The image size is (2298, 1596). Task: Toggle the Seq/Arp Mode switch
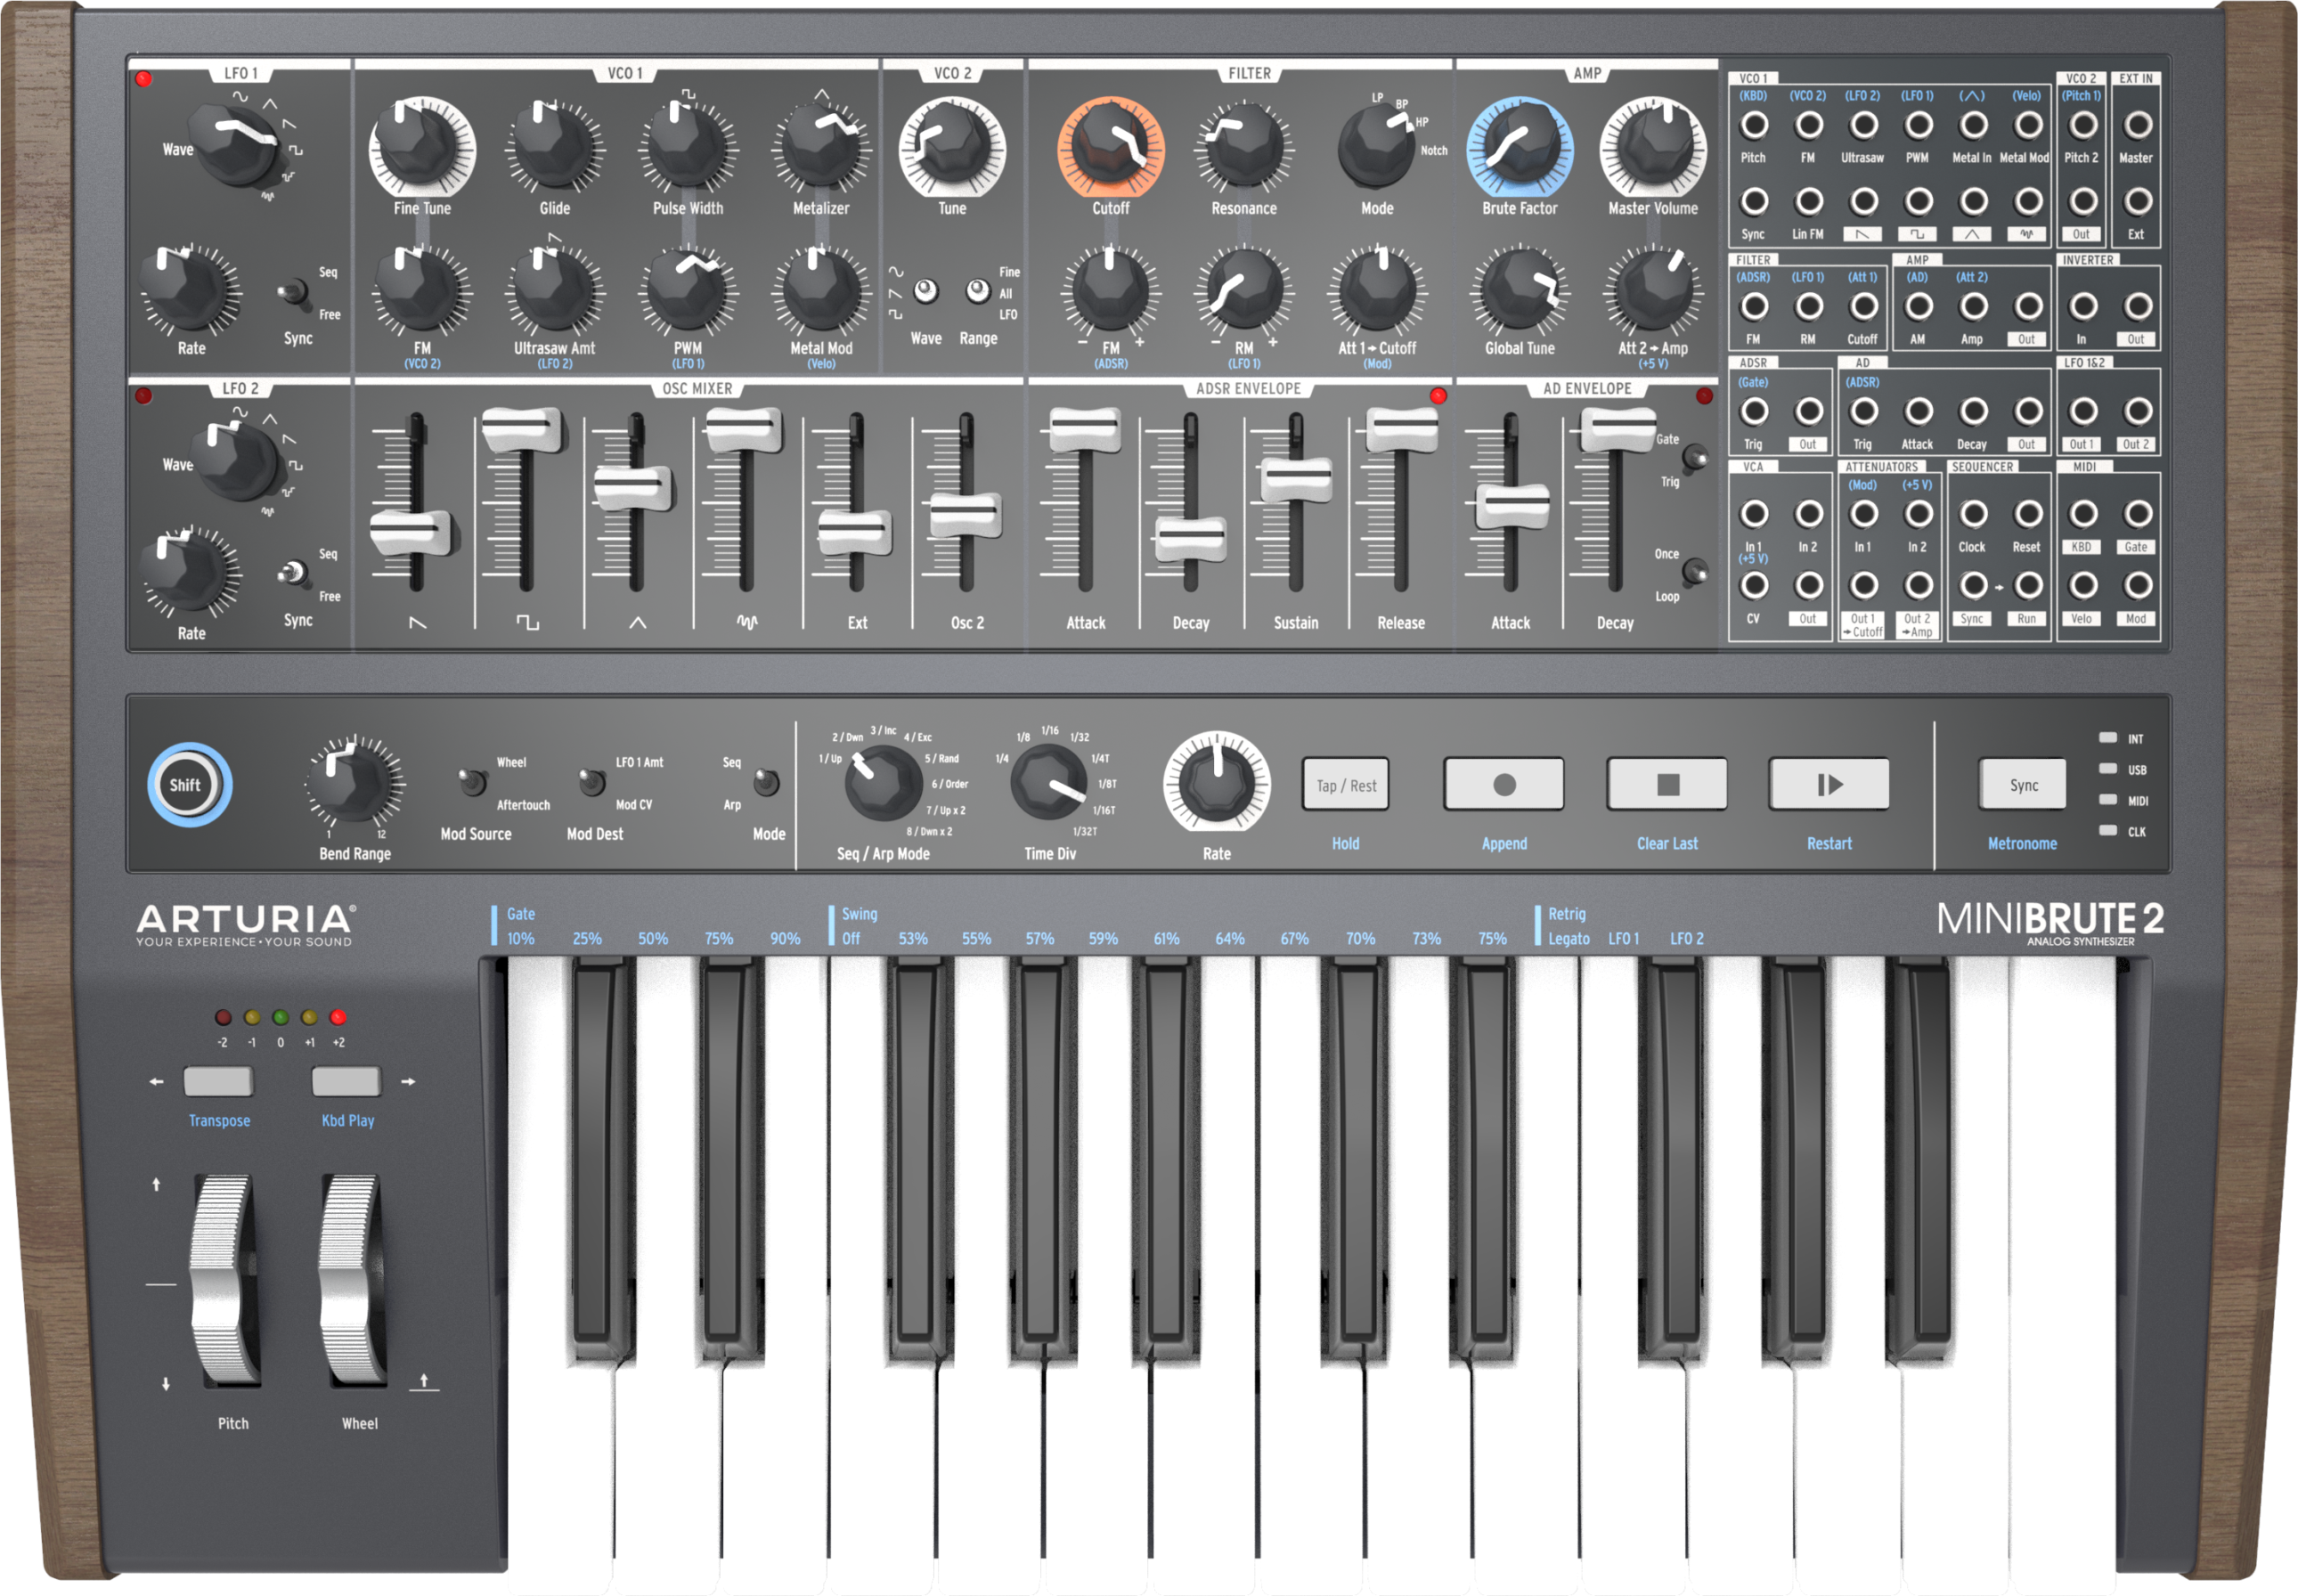pos(766,781)
